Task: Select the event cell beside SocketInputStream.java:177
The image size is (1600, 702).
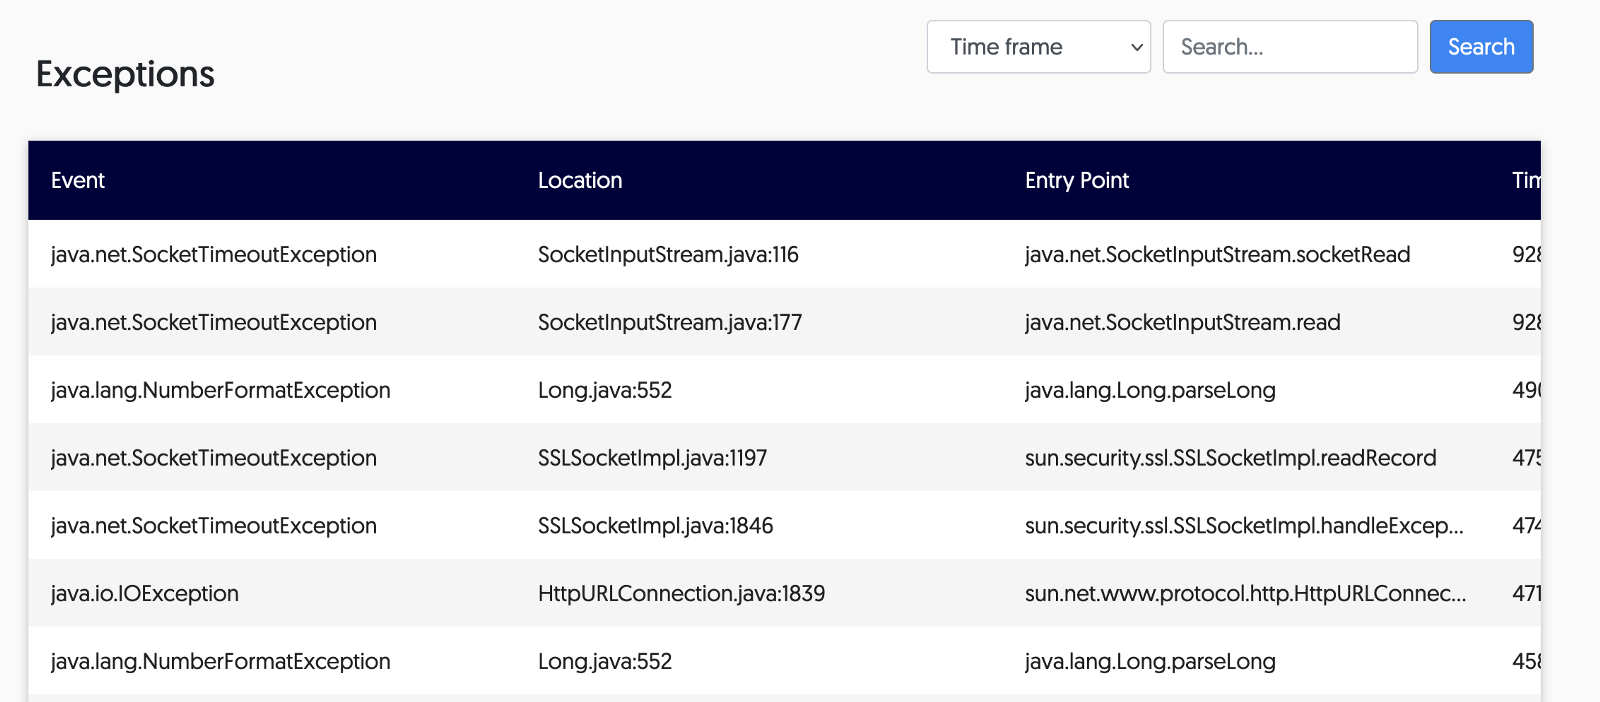Action: pos(214,323)
